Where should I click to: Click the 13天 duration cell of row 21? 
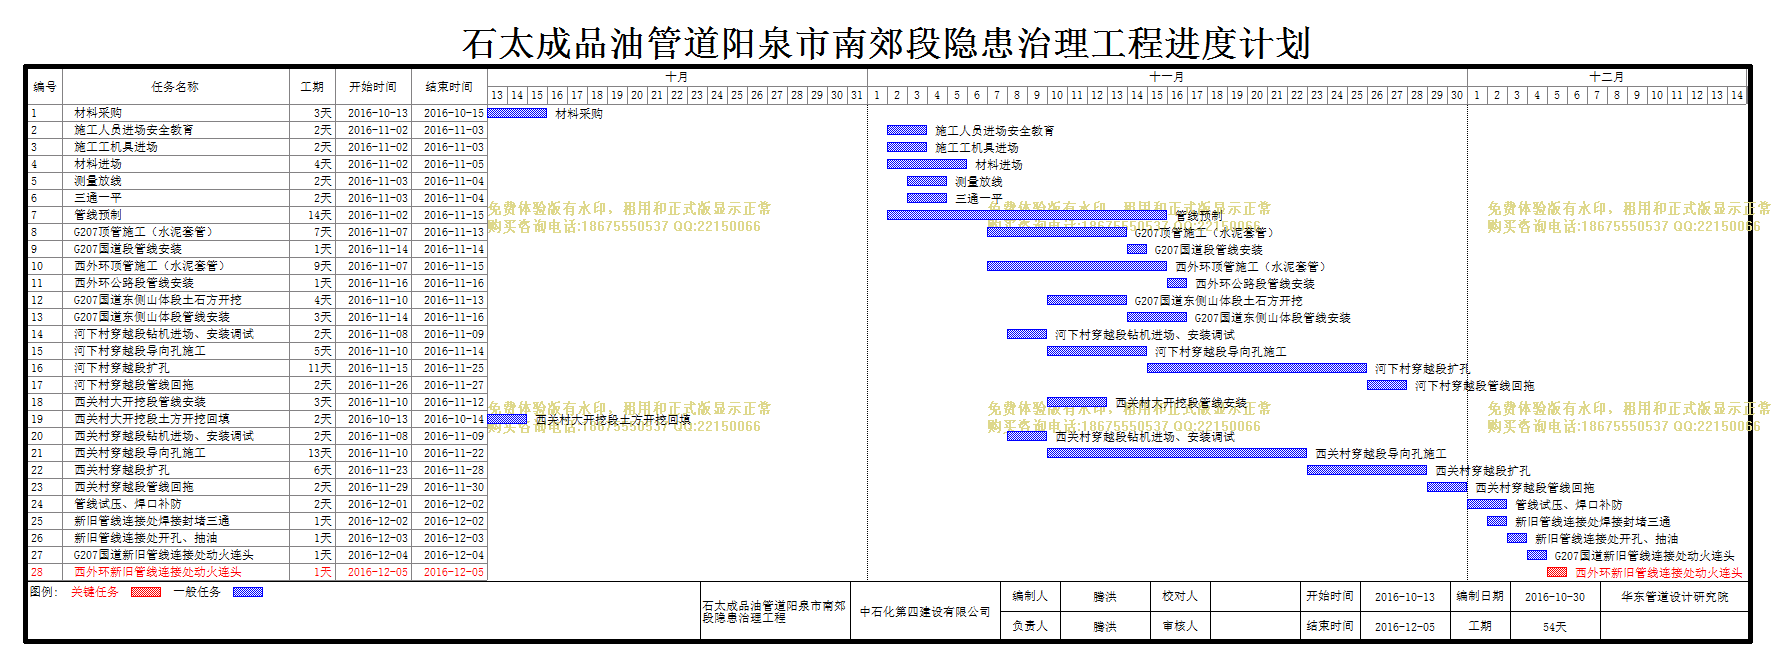320,453
